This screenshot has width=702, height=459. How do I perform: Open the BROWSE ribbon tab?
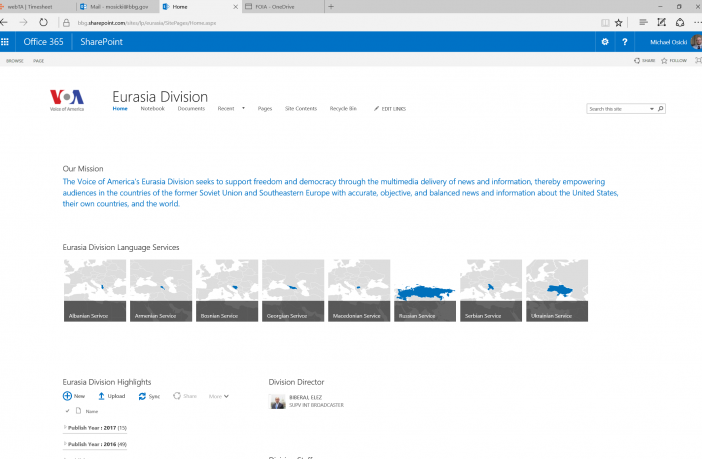coord(15,61)
